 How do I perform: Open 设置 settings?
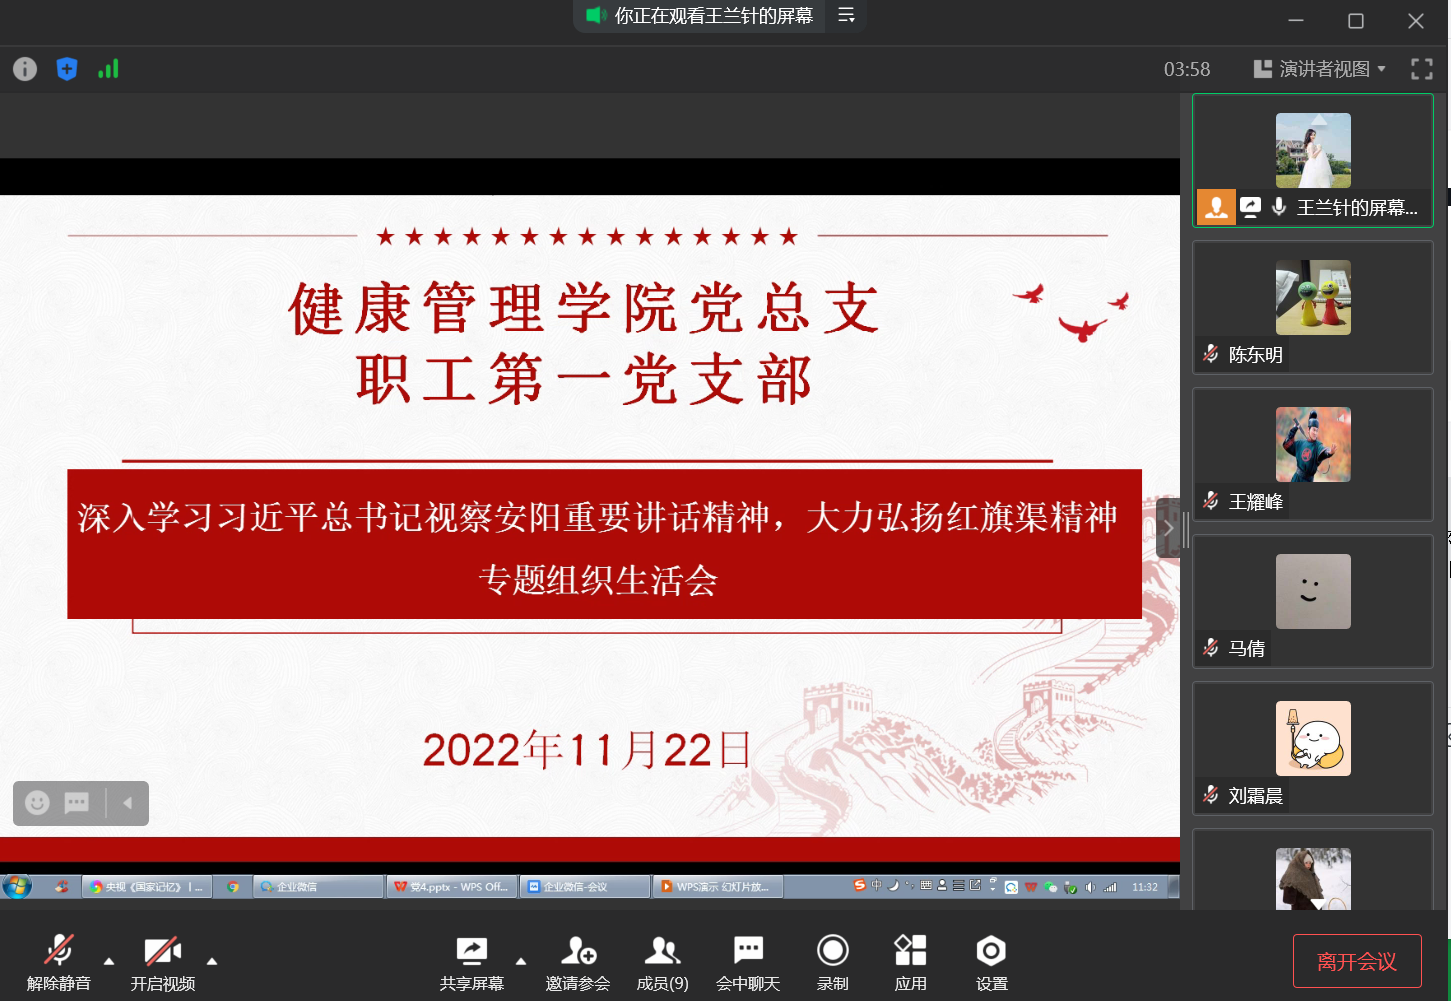point(991,962)
